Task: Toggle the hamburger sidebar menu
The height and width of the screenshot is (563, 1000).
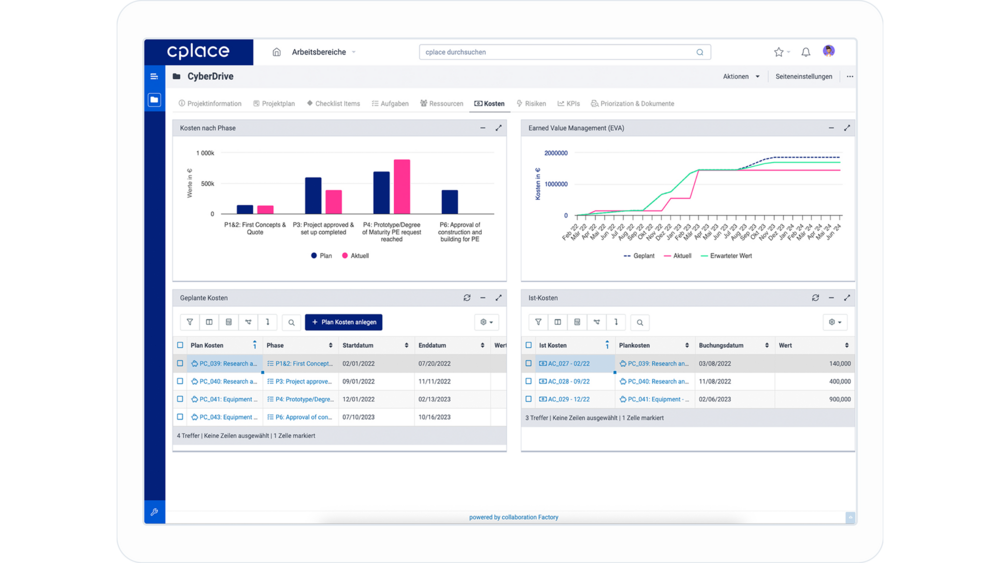Action: point(154,77)
